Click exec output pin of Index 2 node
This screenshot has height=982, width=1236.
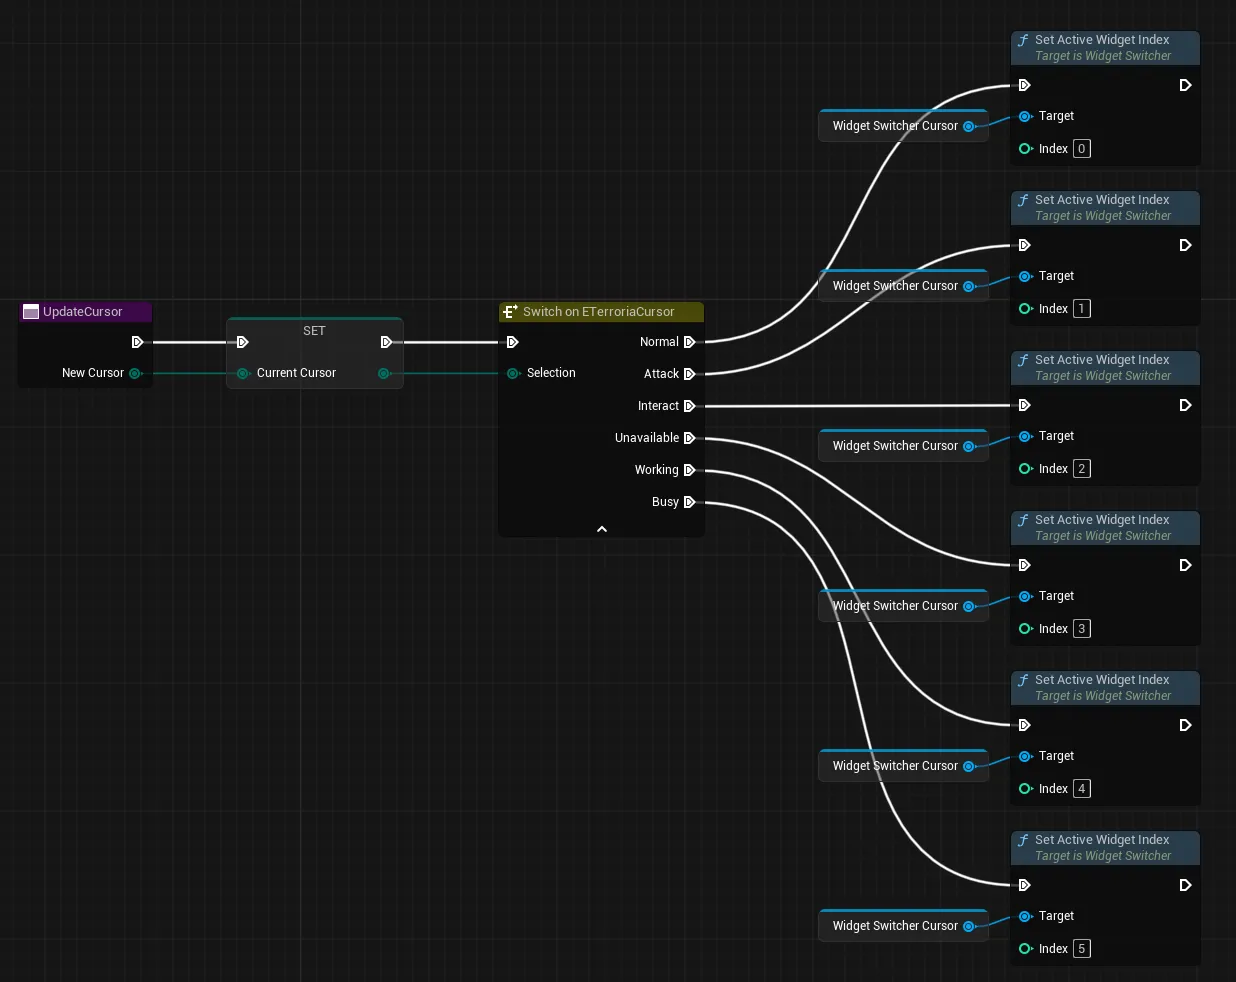pos(1185,405)
